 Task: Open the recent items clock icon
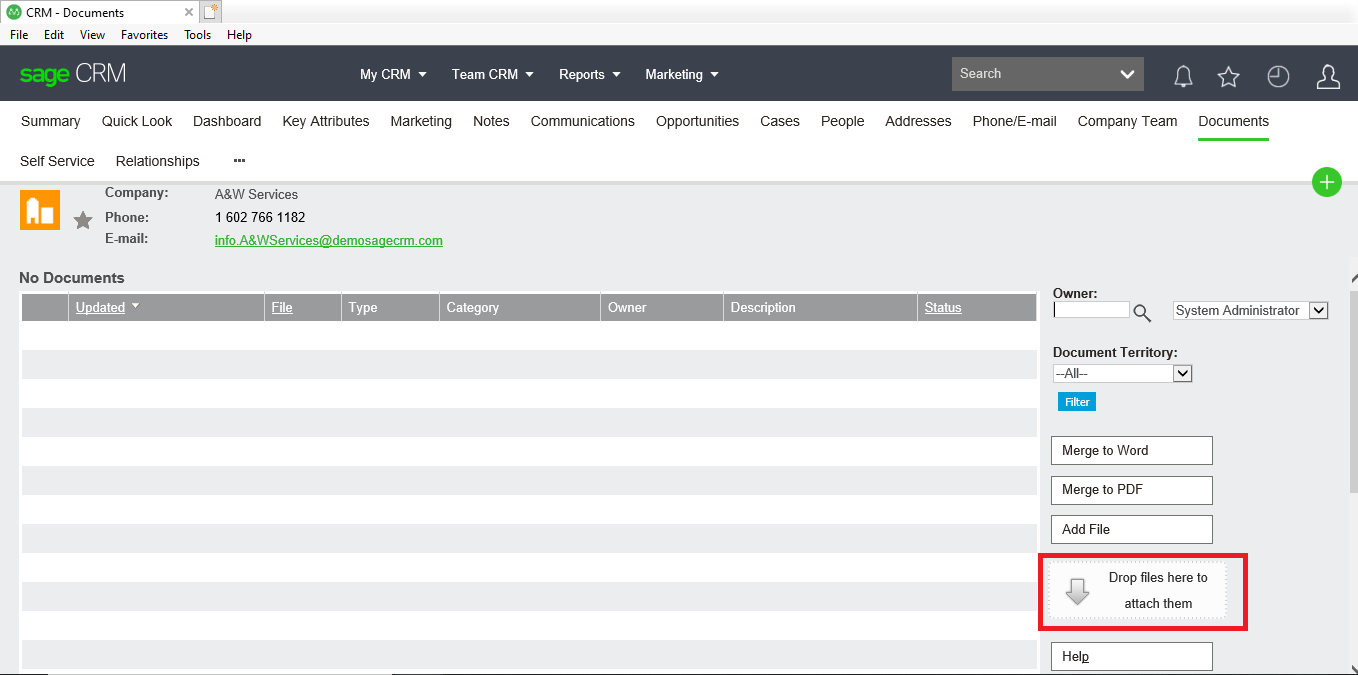click(1278, 76)
